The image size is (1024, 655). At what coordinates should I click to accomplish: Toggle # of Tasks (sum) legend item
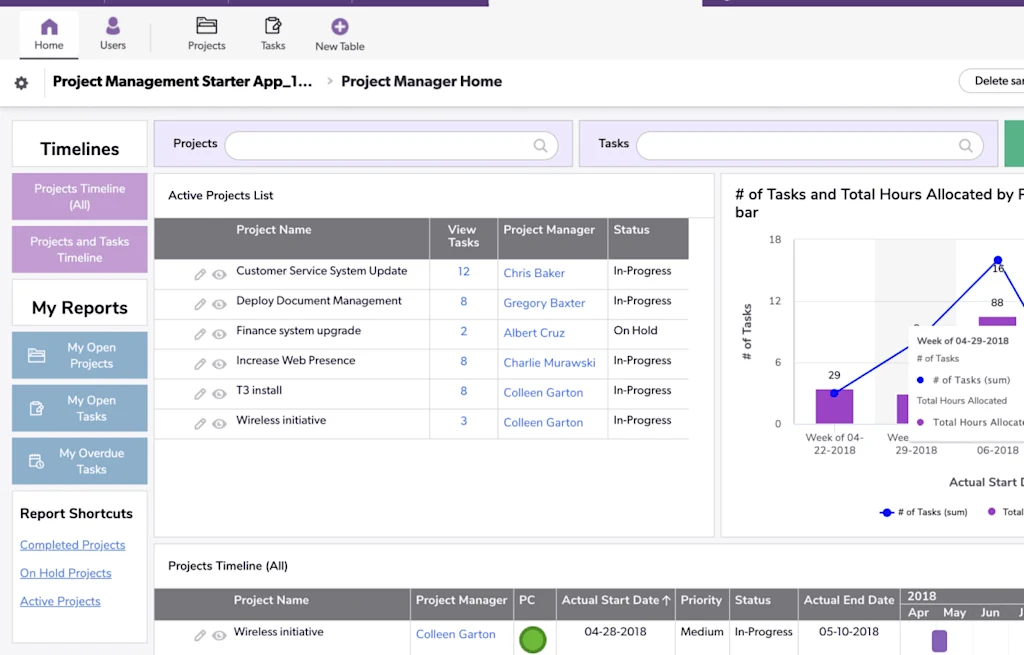pos(923,512)
